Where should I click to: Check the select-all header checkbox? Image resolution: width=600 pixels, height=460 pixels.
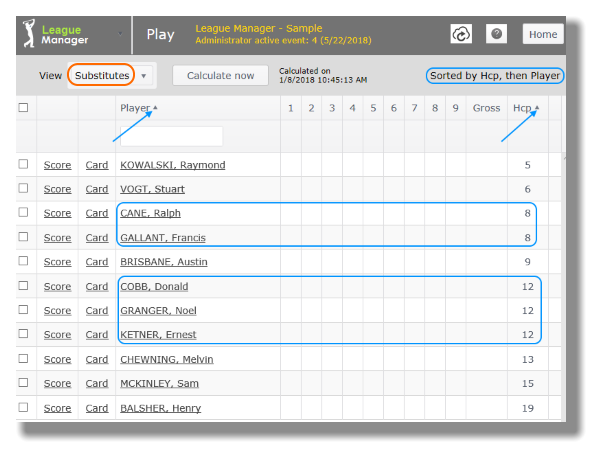23,108
